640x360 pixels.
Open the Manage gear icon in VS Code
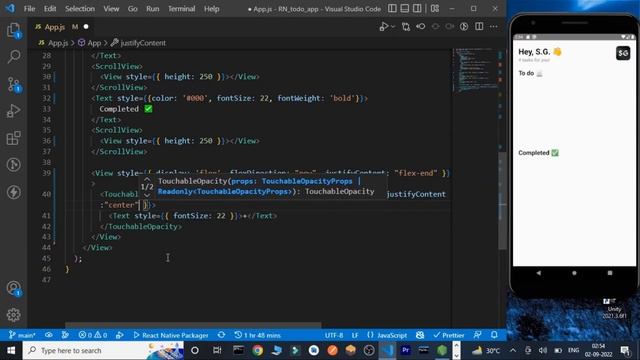pyautogui.click(x=13, y=315)
